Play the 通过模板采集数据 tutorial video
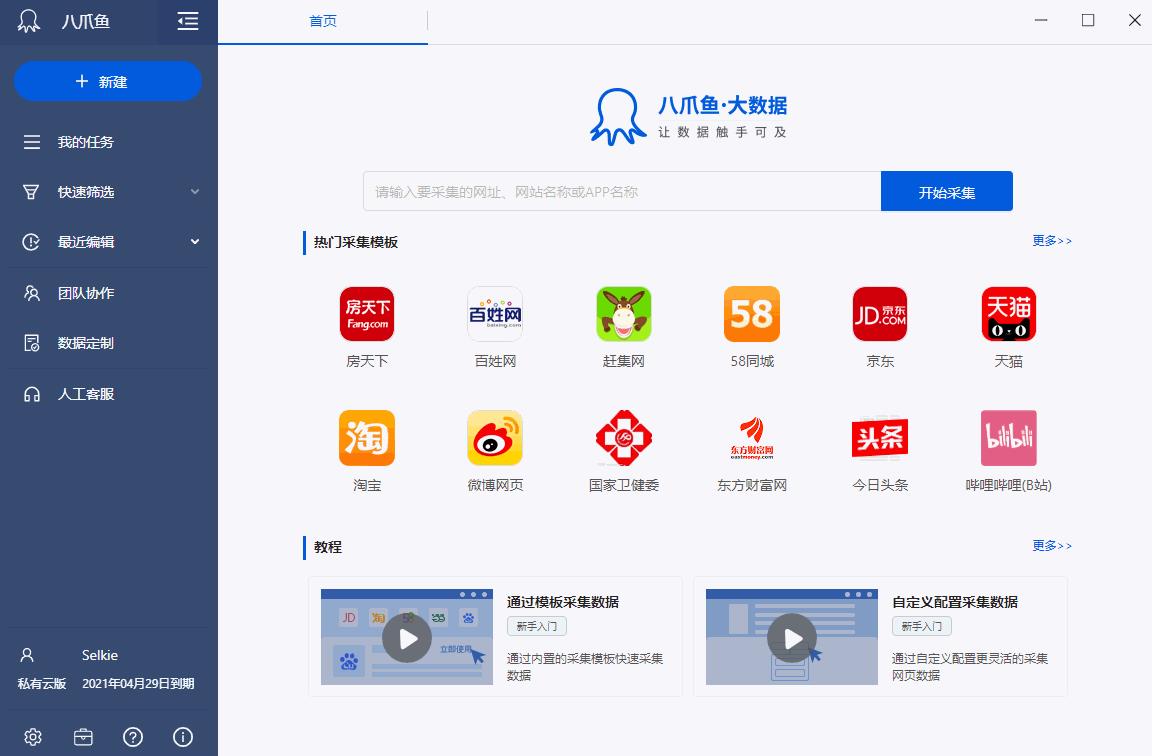This screenshot has height=756, width=1152. [407, 637]
